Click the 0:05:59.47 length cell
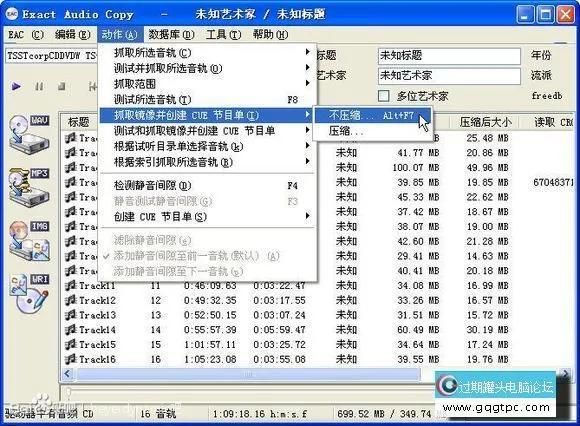Viewport: 580px width, 426px height. [279, 329]
